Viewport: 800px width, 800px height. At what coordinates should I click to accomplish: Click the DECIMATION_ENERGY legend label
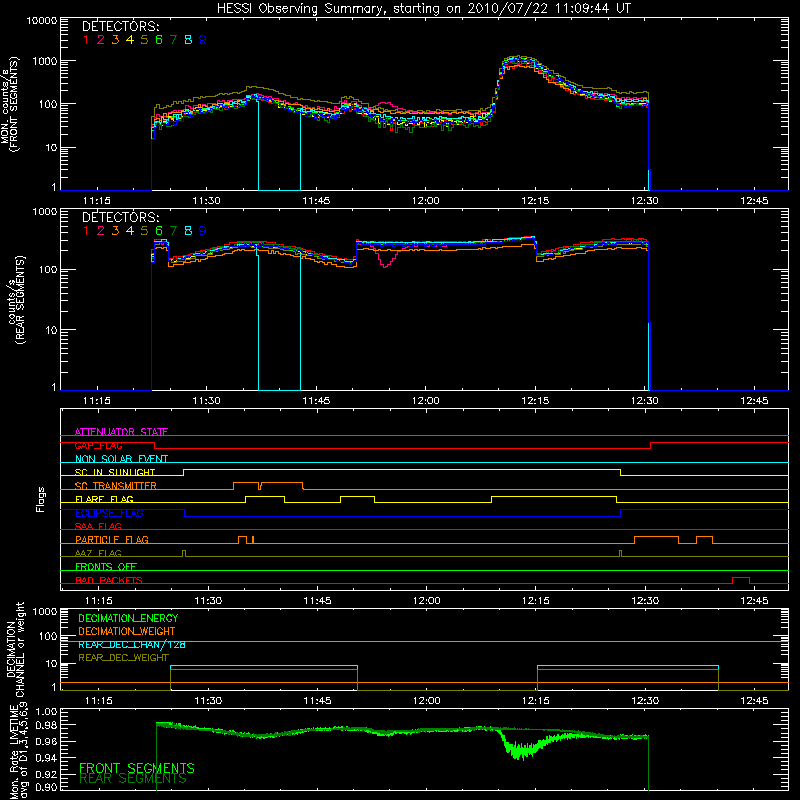(128, 618)
